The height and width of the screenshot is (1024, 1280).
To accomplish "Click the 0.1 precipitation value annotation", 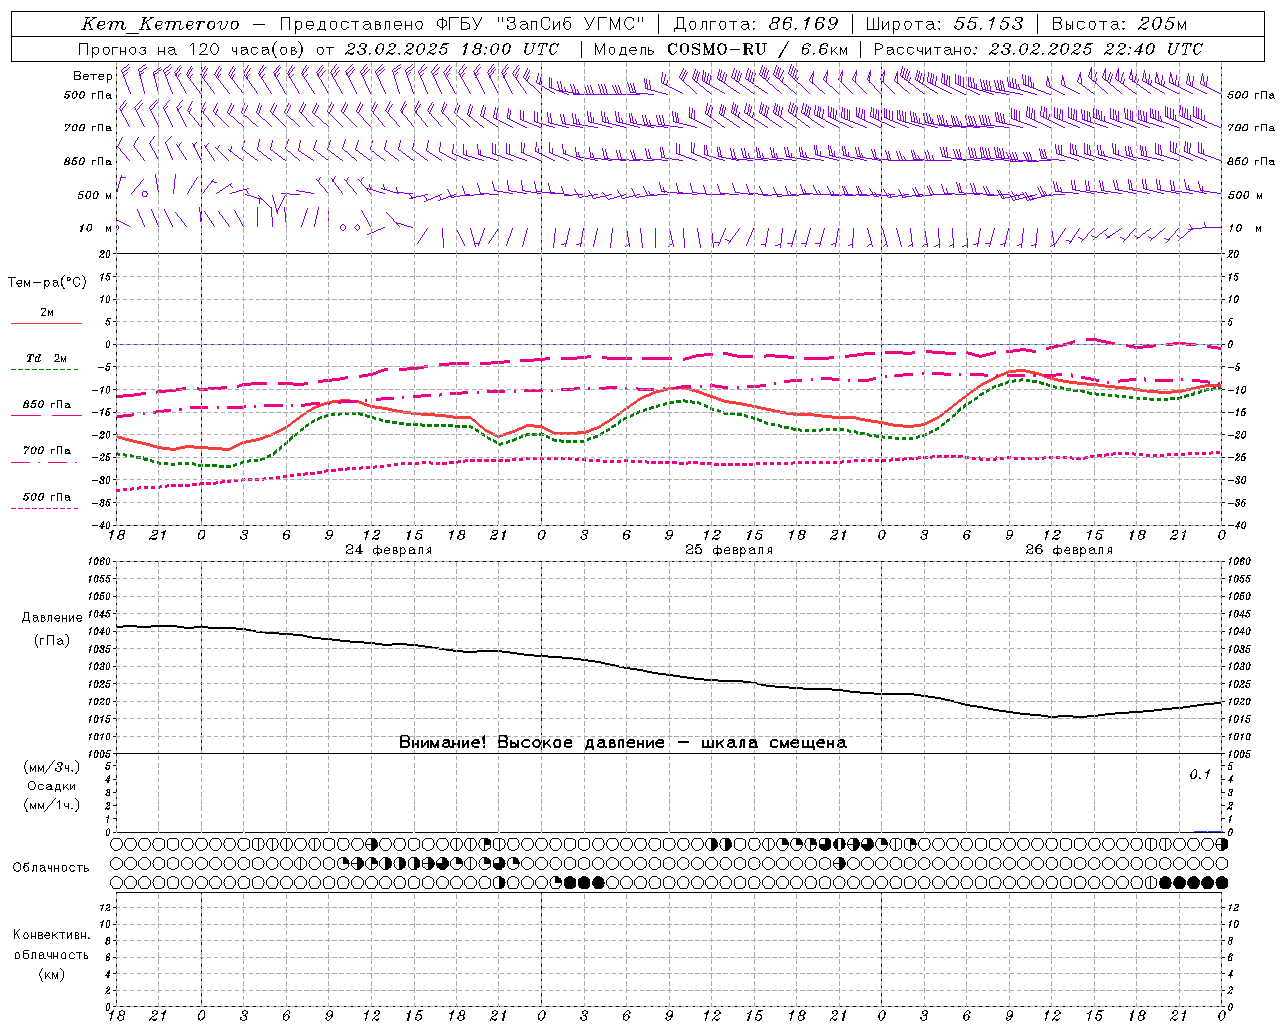I will [x=1200, y=775].
